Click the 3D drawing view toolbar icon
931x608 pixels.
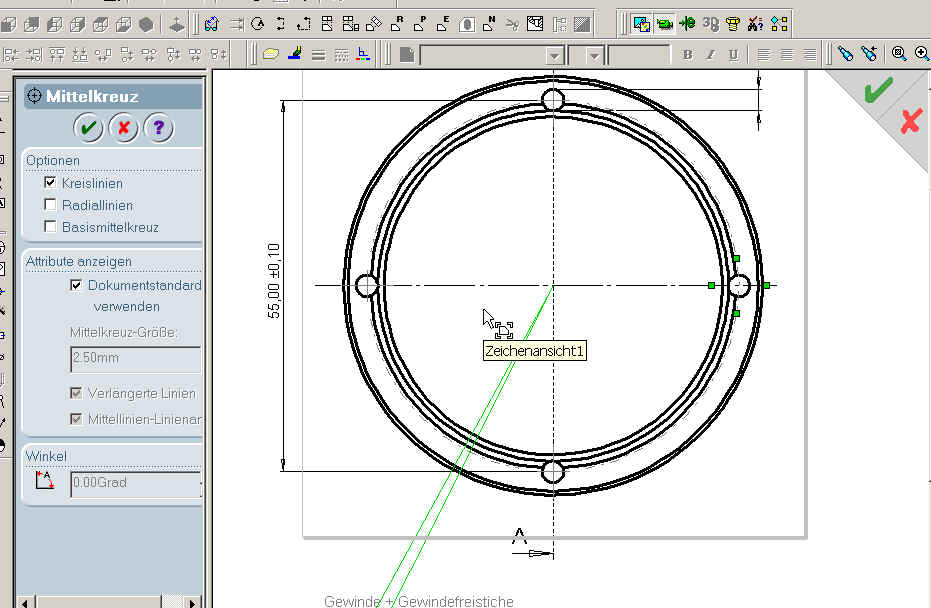click(x=710, y=23)
